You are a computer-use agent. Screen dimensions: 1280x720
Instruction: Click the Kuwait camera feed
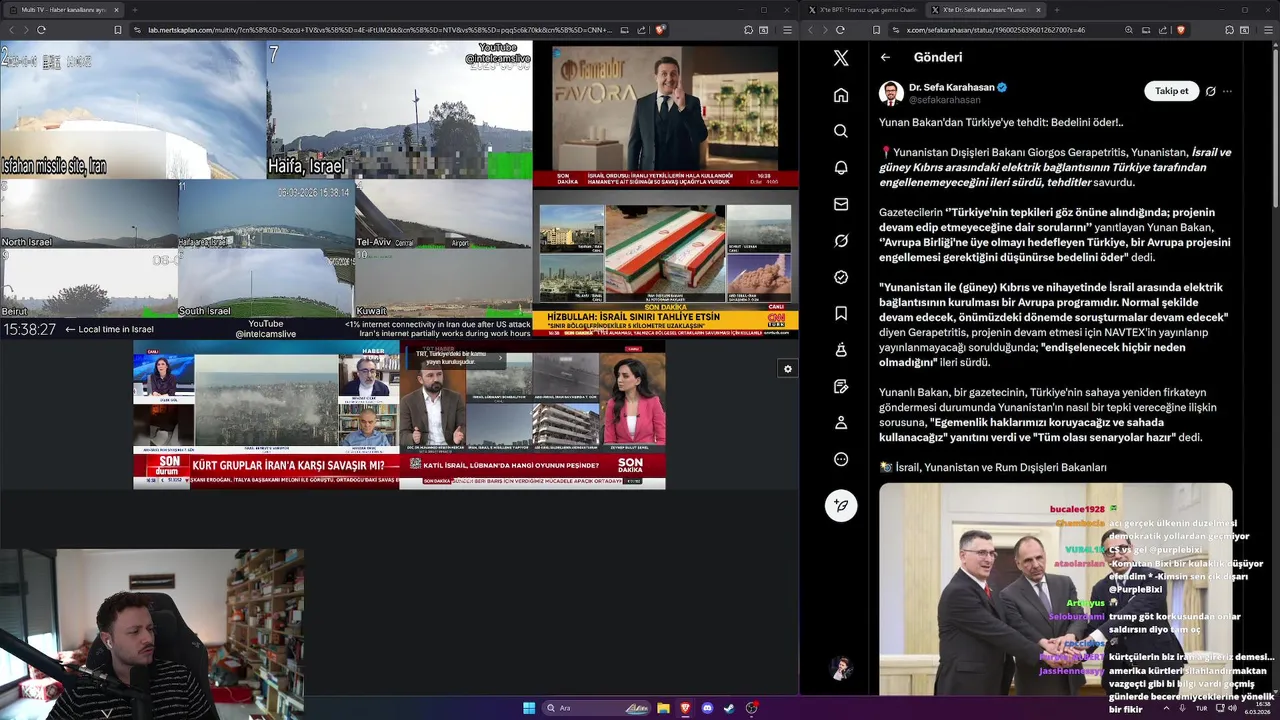443,284
